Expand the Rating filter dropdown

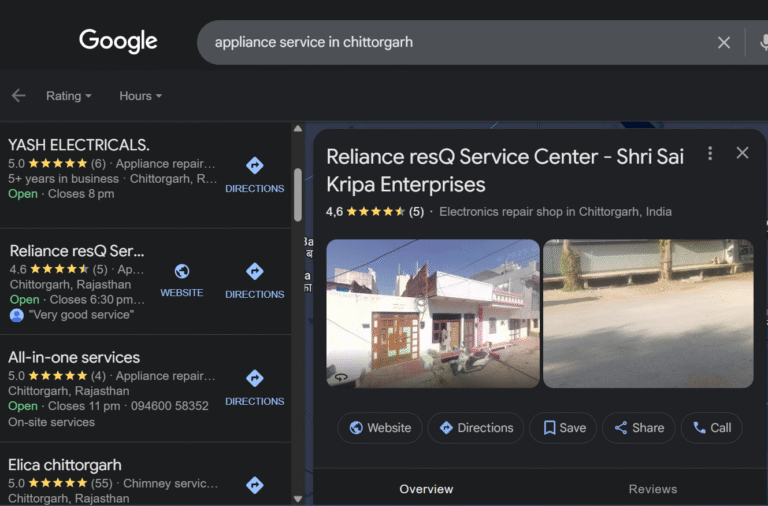[68, 96]
